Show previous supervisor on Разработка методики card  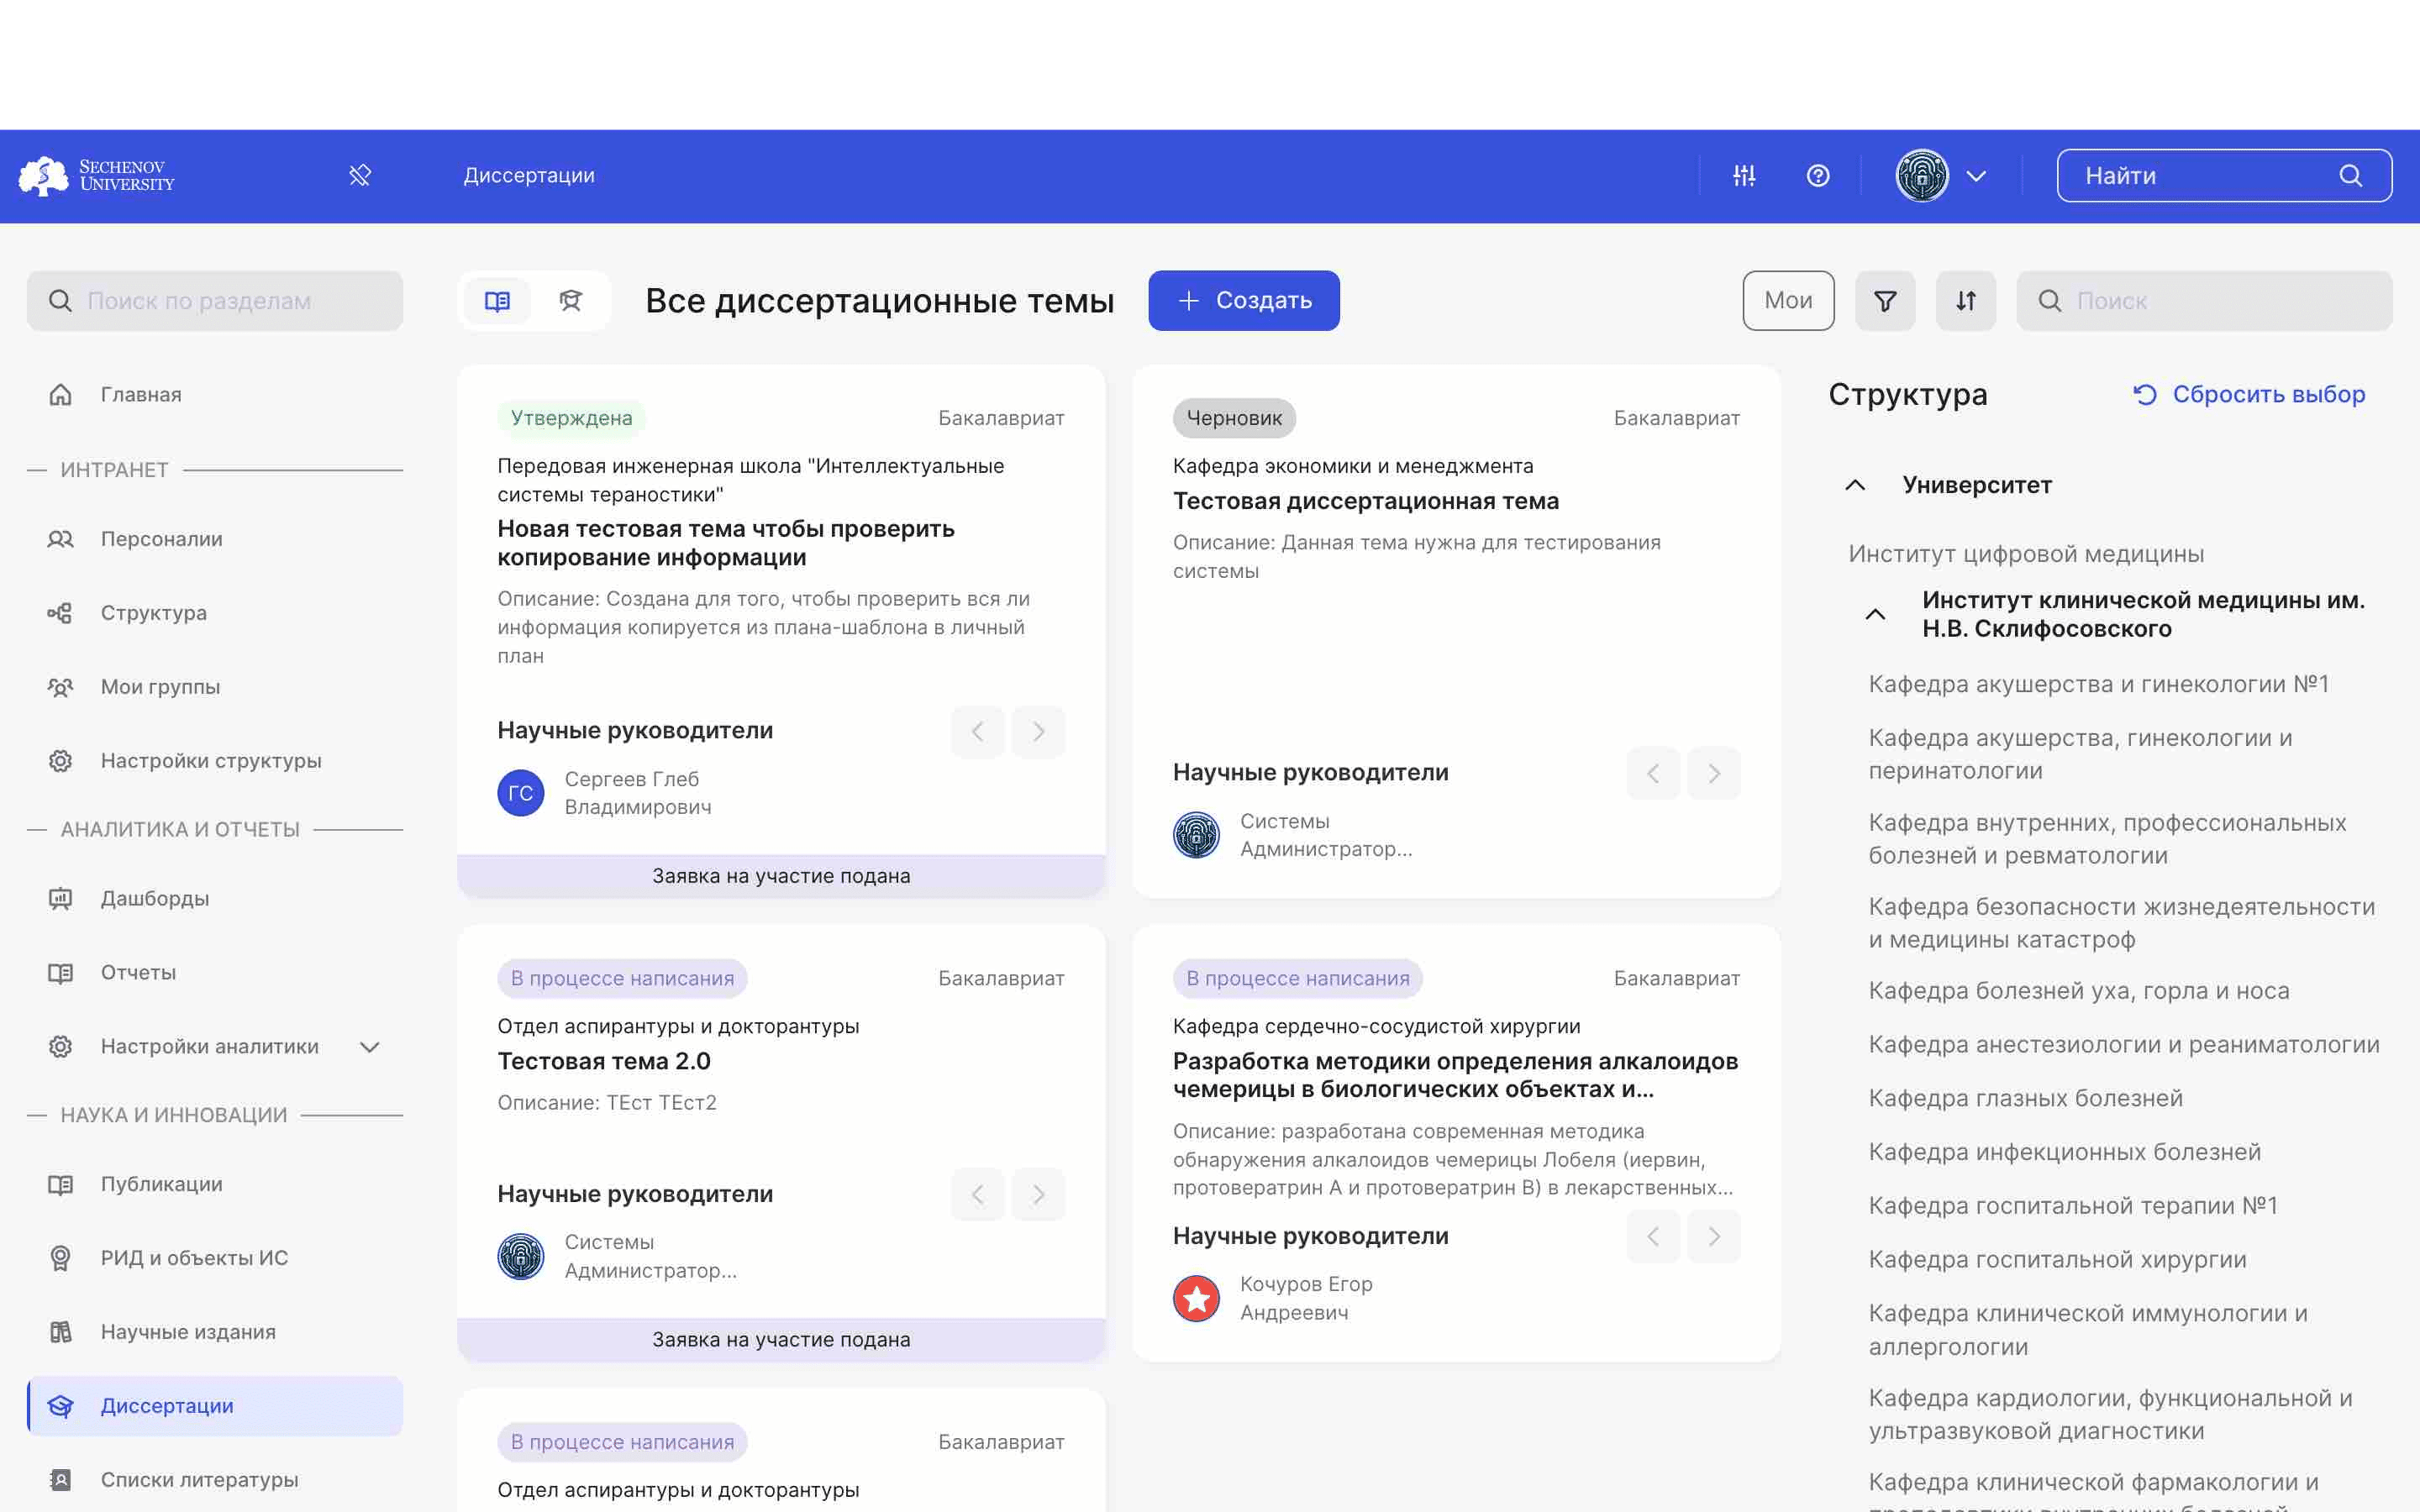click(1653, 1237)
